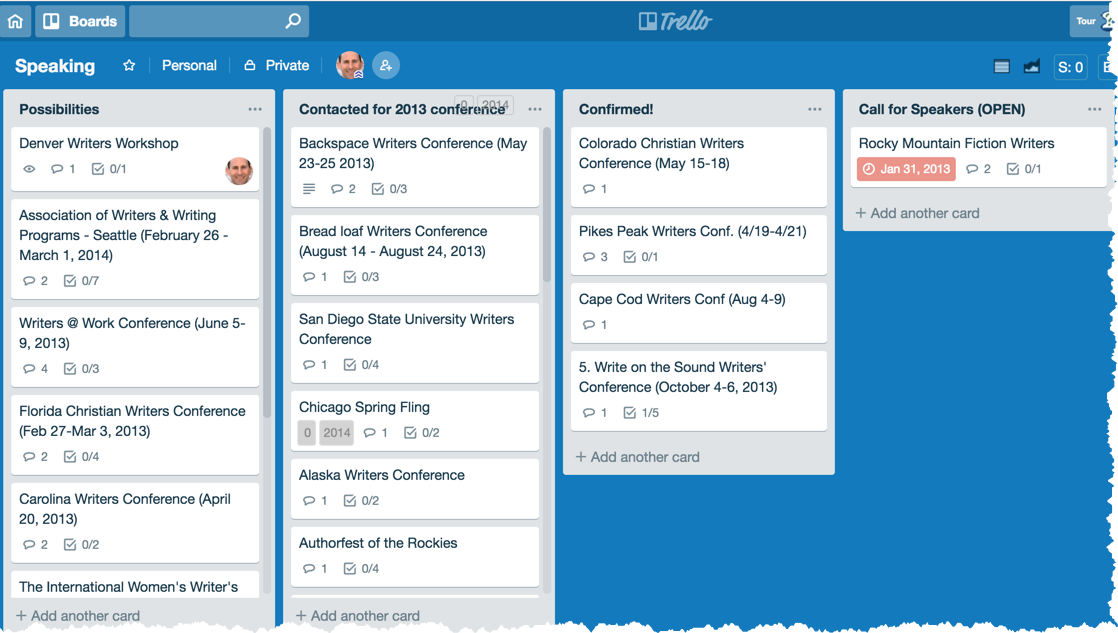Viewport: 1118px width, 633px height.
Task: Click comment icon on Alaska Writers Conference
Action: (x=309, y=500)
